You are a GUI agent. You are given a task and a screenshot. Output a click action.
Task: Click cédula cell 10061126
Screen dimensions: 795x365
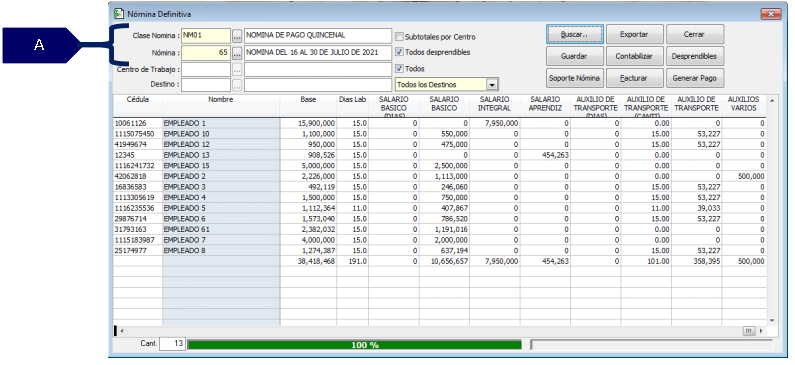[x=138, y=123]
